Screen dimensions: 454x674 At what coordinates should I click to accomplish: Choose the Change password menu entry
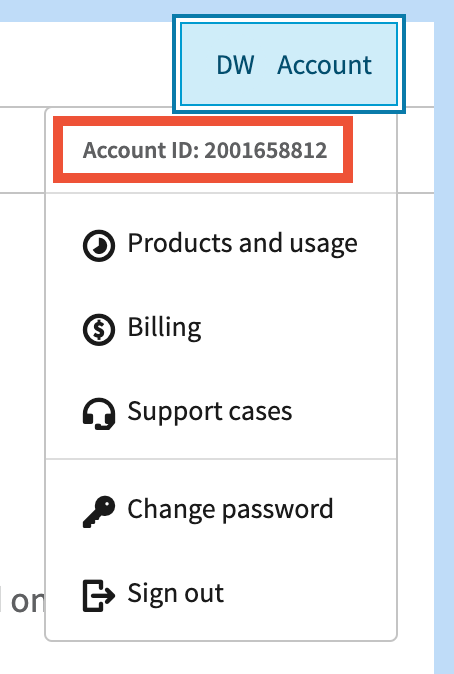(x=221, y=511)
